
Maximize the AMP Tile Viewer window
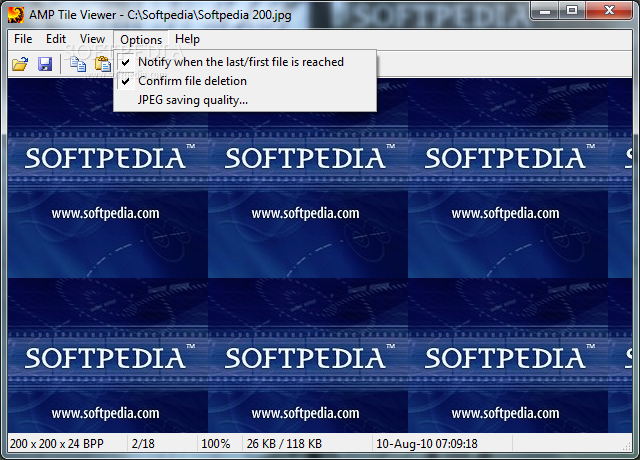(572, 11)
